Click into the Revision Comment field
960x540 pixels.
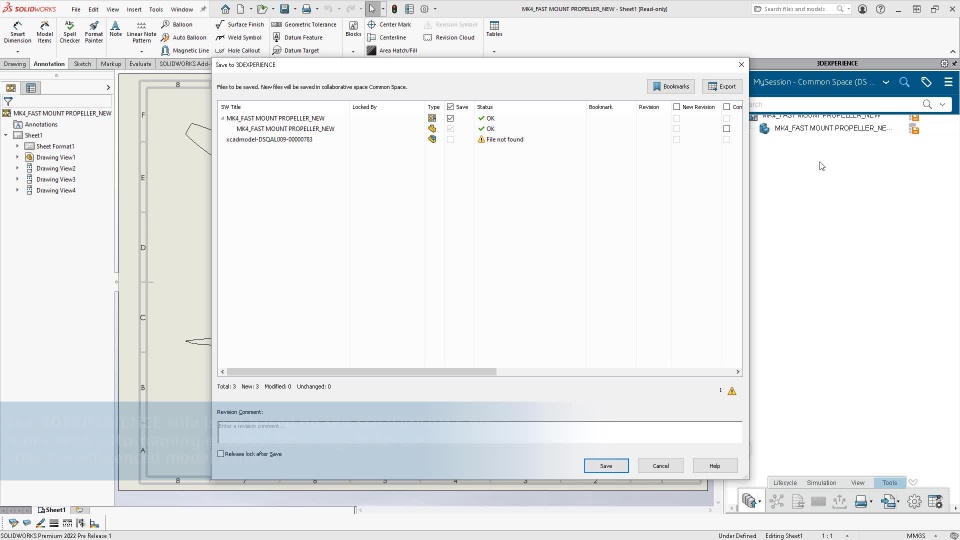tap(479, 431)
